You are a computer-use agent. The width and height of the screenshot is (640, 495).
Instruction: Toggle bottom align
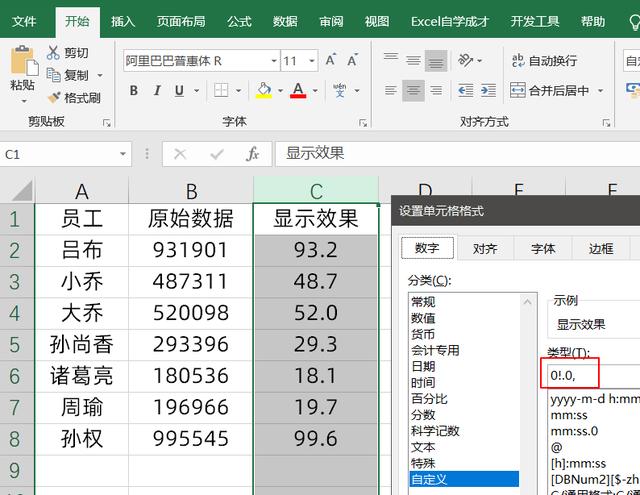pyautogui.click(x=436, y=61)
